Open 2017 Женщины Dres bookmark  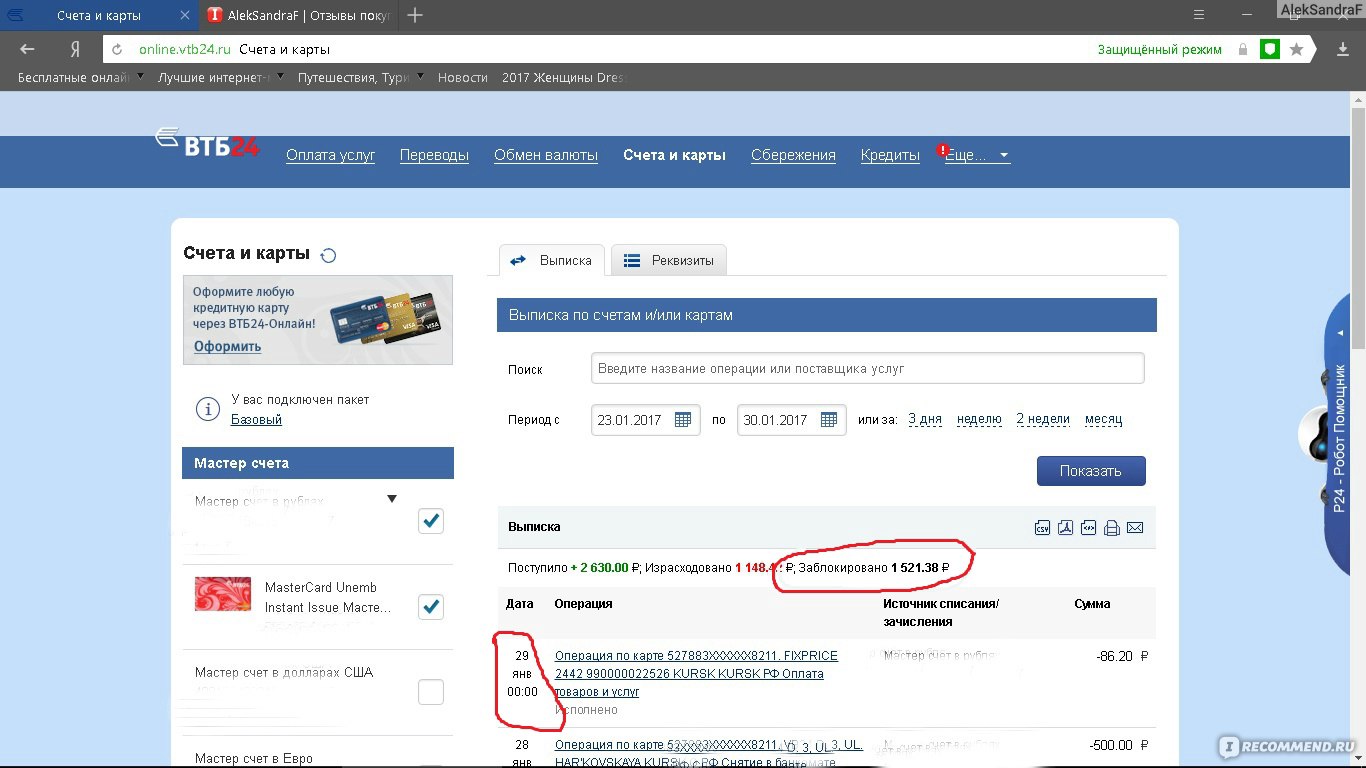pyautogui.click(x=563, y=77)
